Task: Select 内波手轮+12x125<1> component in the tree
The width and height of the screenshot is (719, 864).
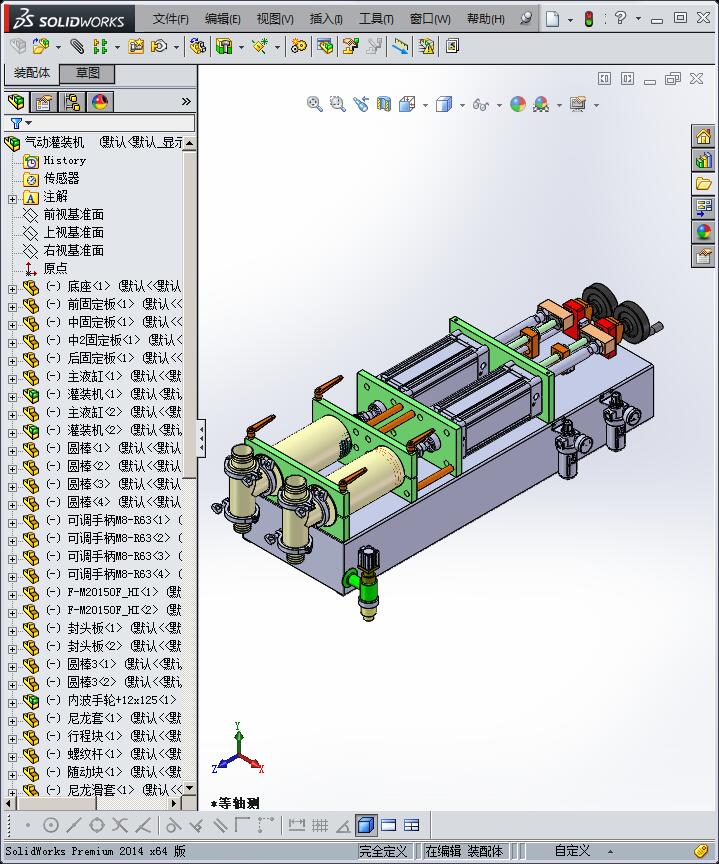Action: pos(121,700)
